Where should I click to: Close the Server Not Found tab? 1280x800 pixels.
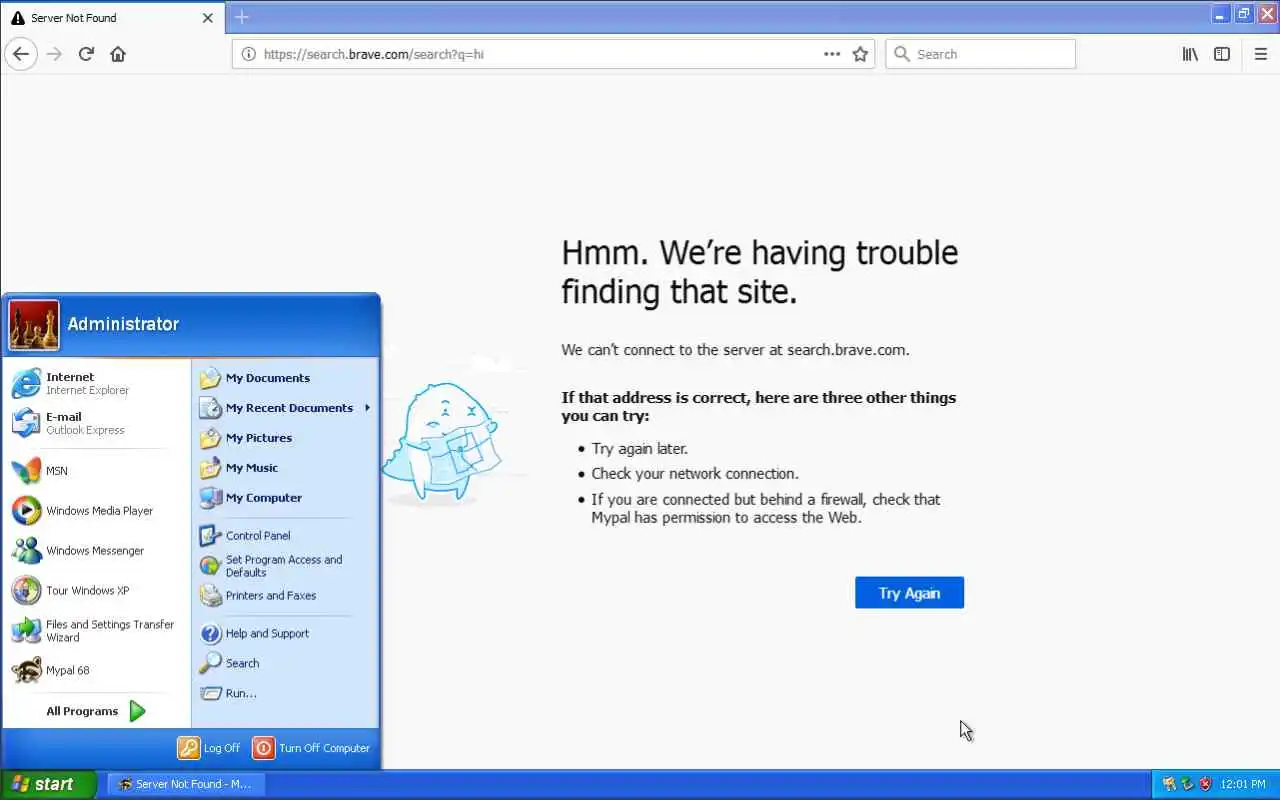[208, 18]
